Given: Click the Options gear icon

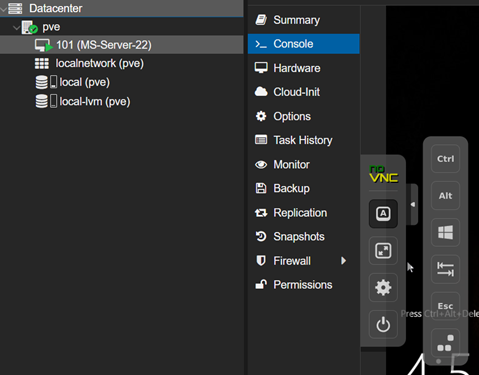Looking at the screenshot, I should pos(261,116).
